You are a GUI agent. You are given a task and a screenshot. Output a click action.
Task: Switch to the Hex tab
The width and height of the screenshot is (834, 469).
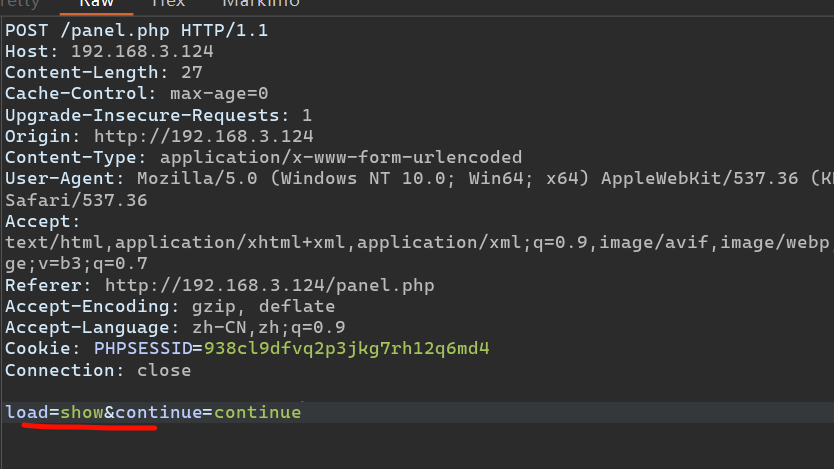(x=167, y=4)
